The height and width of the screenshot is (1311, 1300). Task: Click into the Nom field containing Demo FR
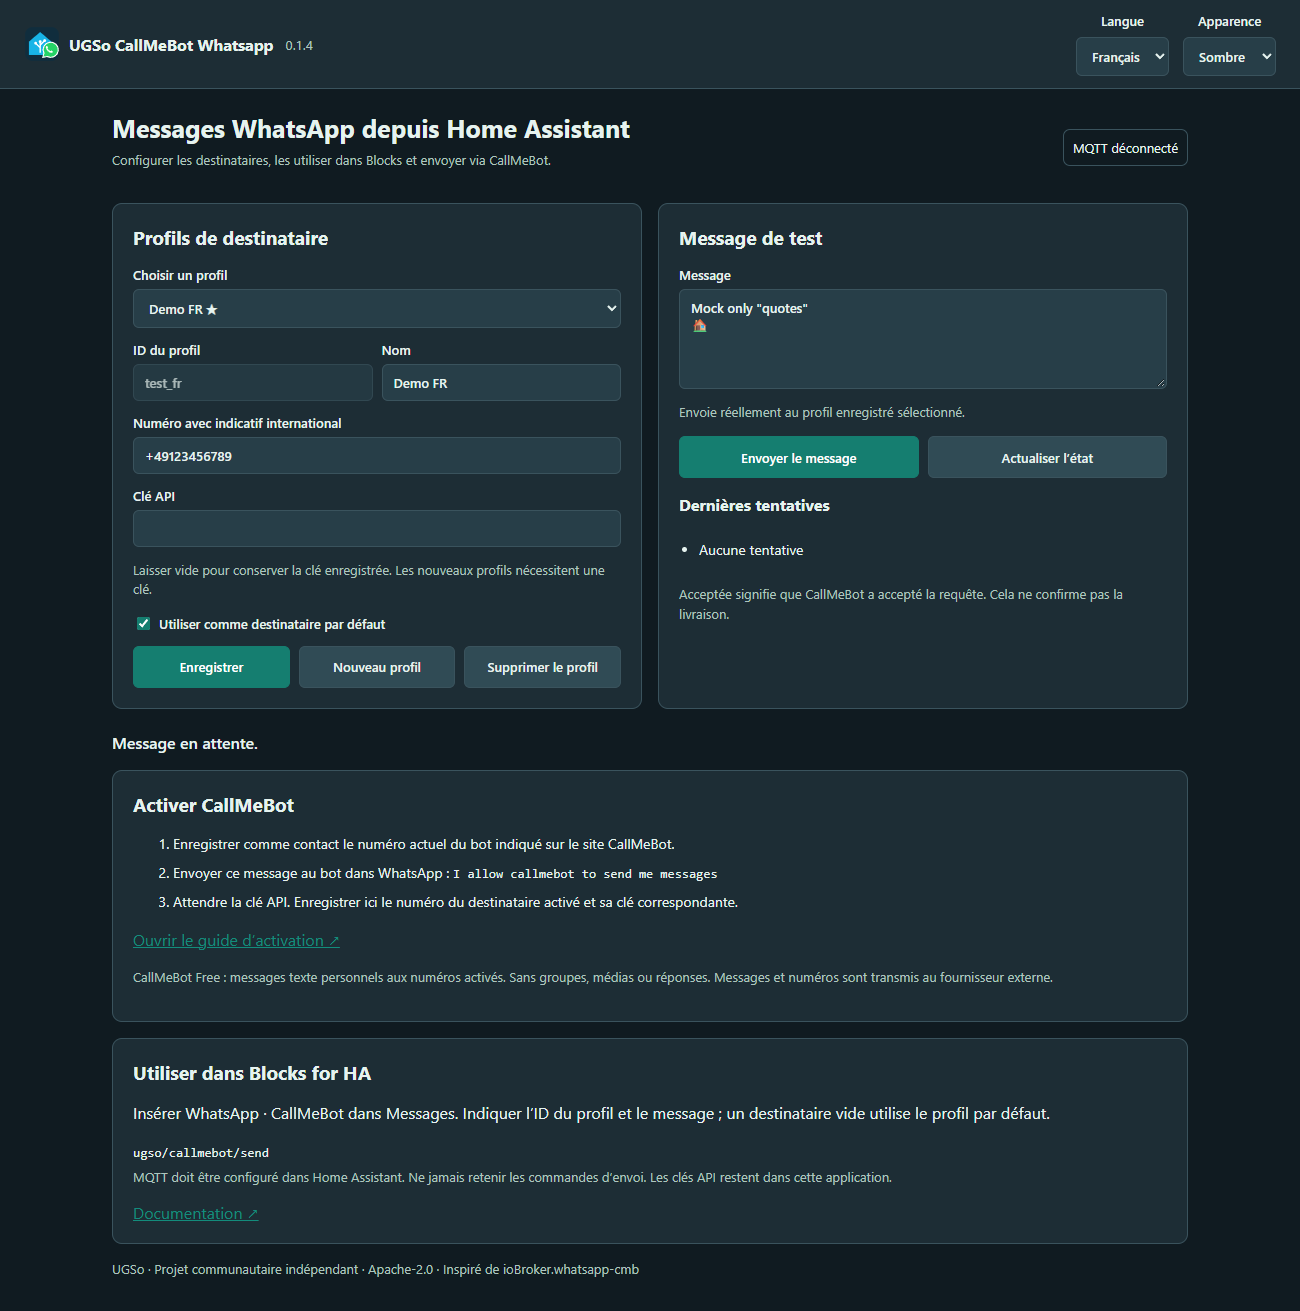click(x=501, y=383)
